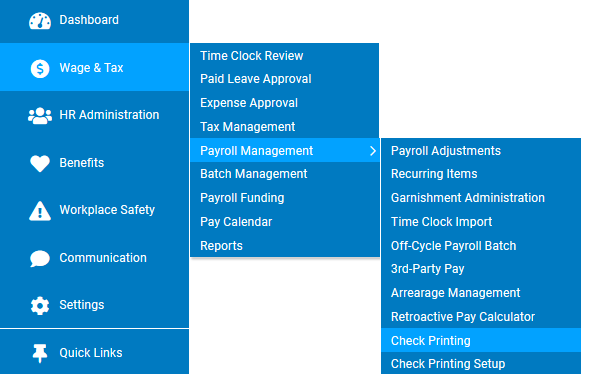The width and height of the screenshot is (592, 374).
Task: Expand Payroll Management submenu chevron arrow
Action: pos(373,151)
